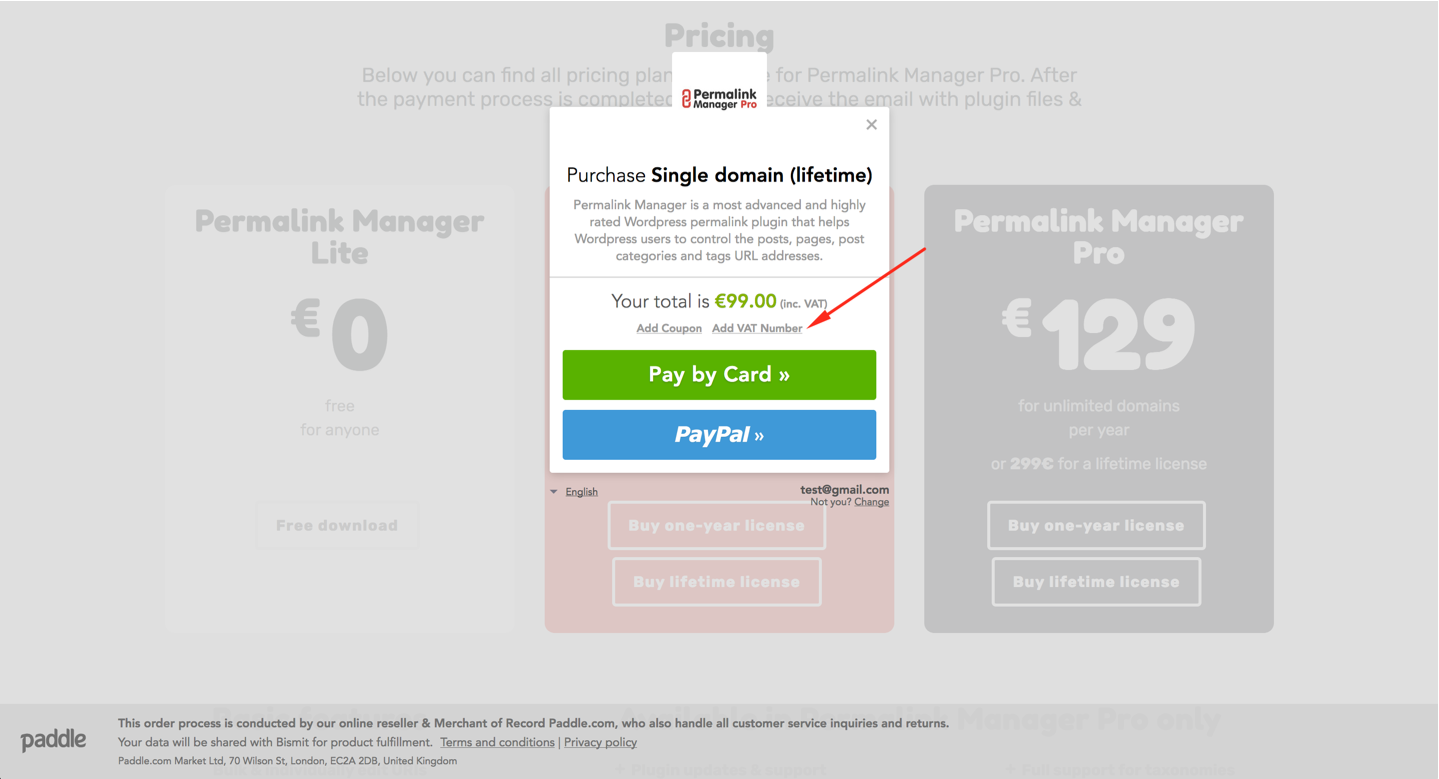Close the purchase dialog with X icon
The image size is (1439, 779).
[x=871, y=124]
